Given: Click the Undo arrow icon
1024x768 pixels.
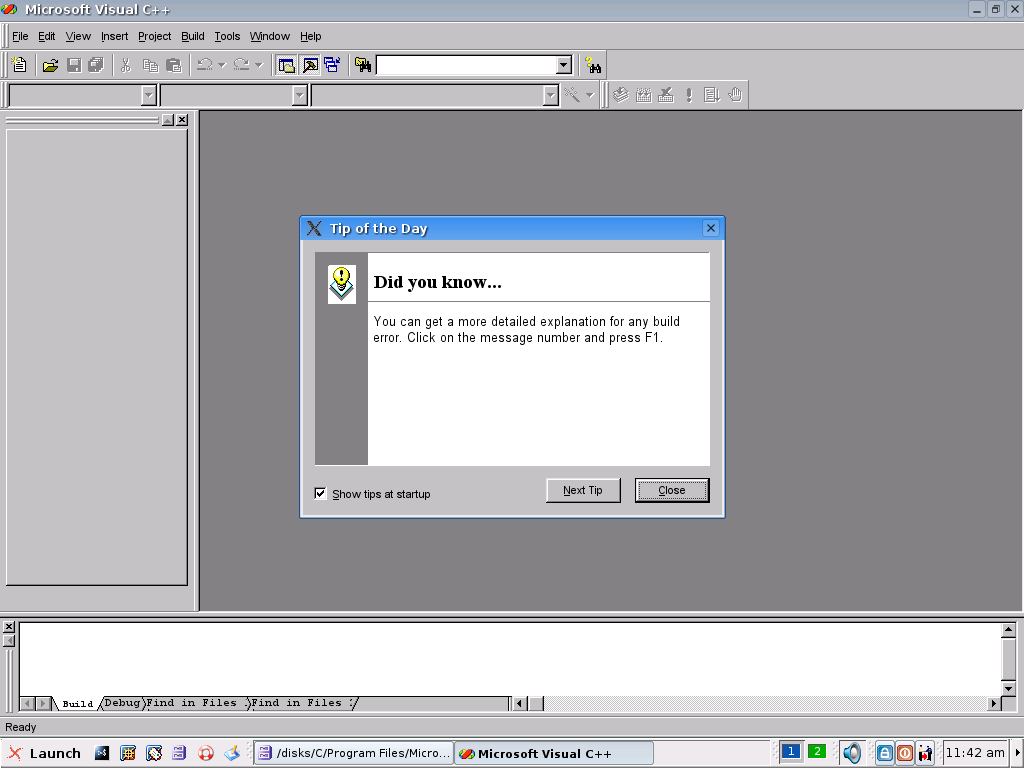Looking at the screenshot, I should pyautogui.click(x=204, y=65).
